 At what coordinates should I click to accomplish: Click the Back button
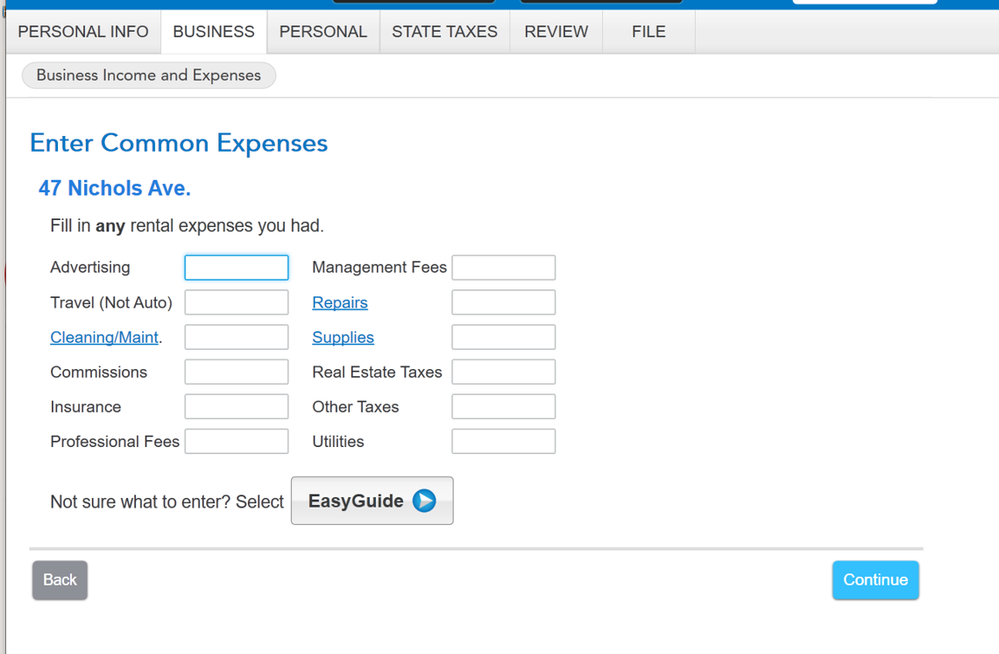click(x=60, y=580)
